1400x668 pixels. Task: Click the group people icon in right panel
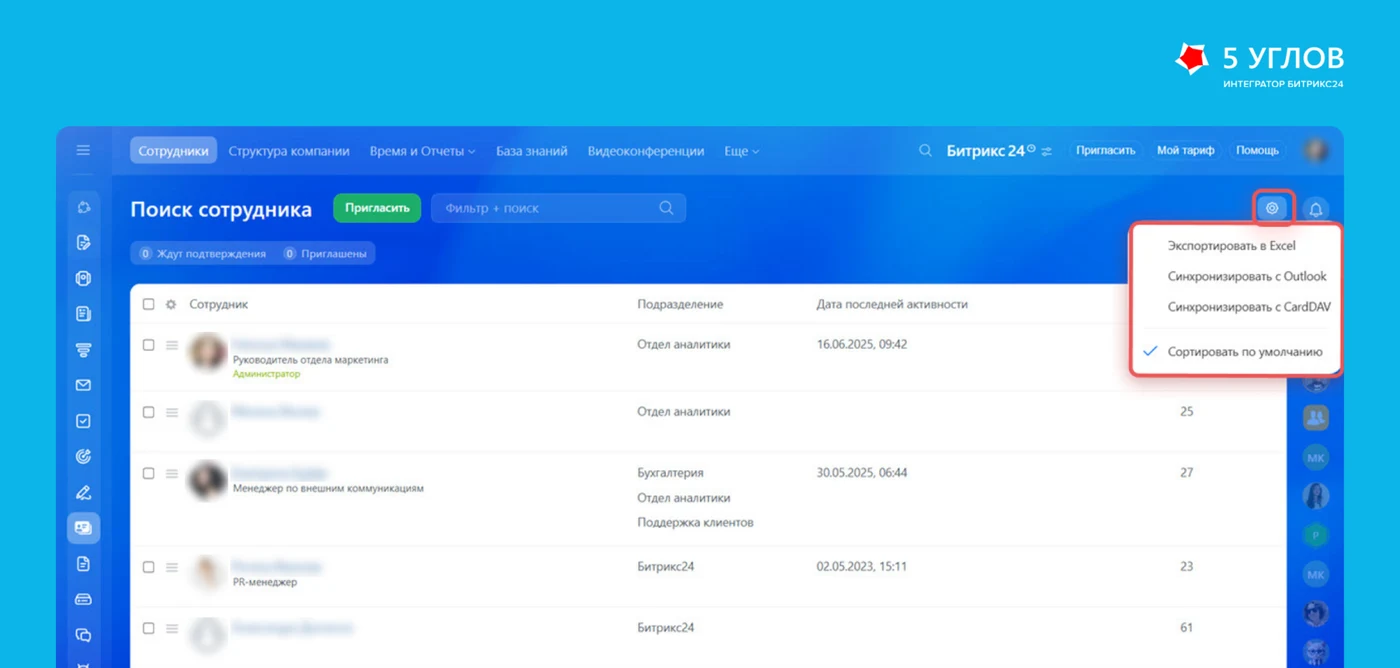(1316, 417)
